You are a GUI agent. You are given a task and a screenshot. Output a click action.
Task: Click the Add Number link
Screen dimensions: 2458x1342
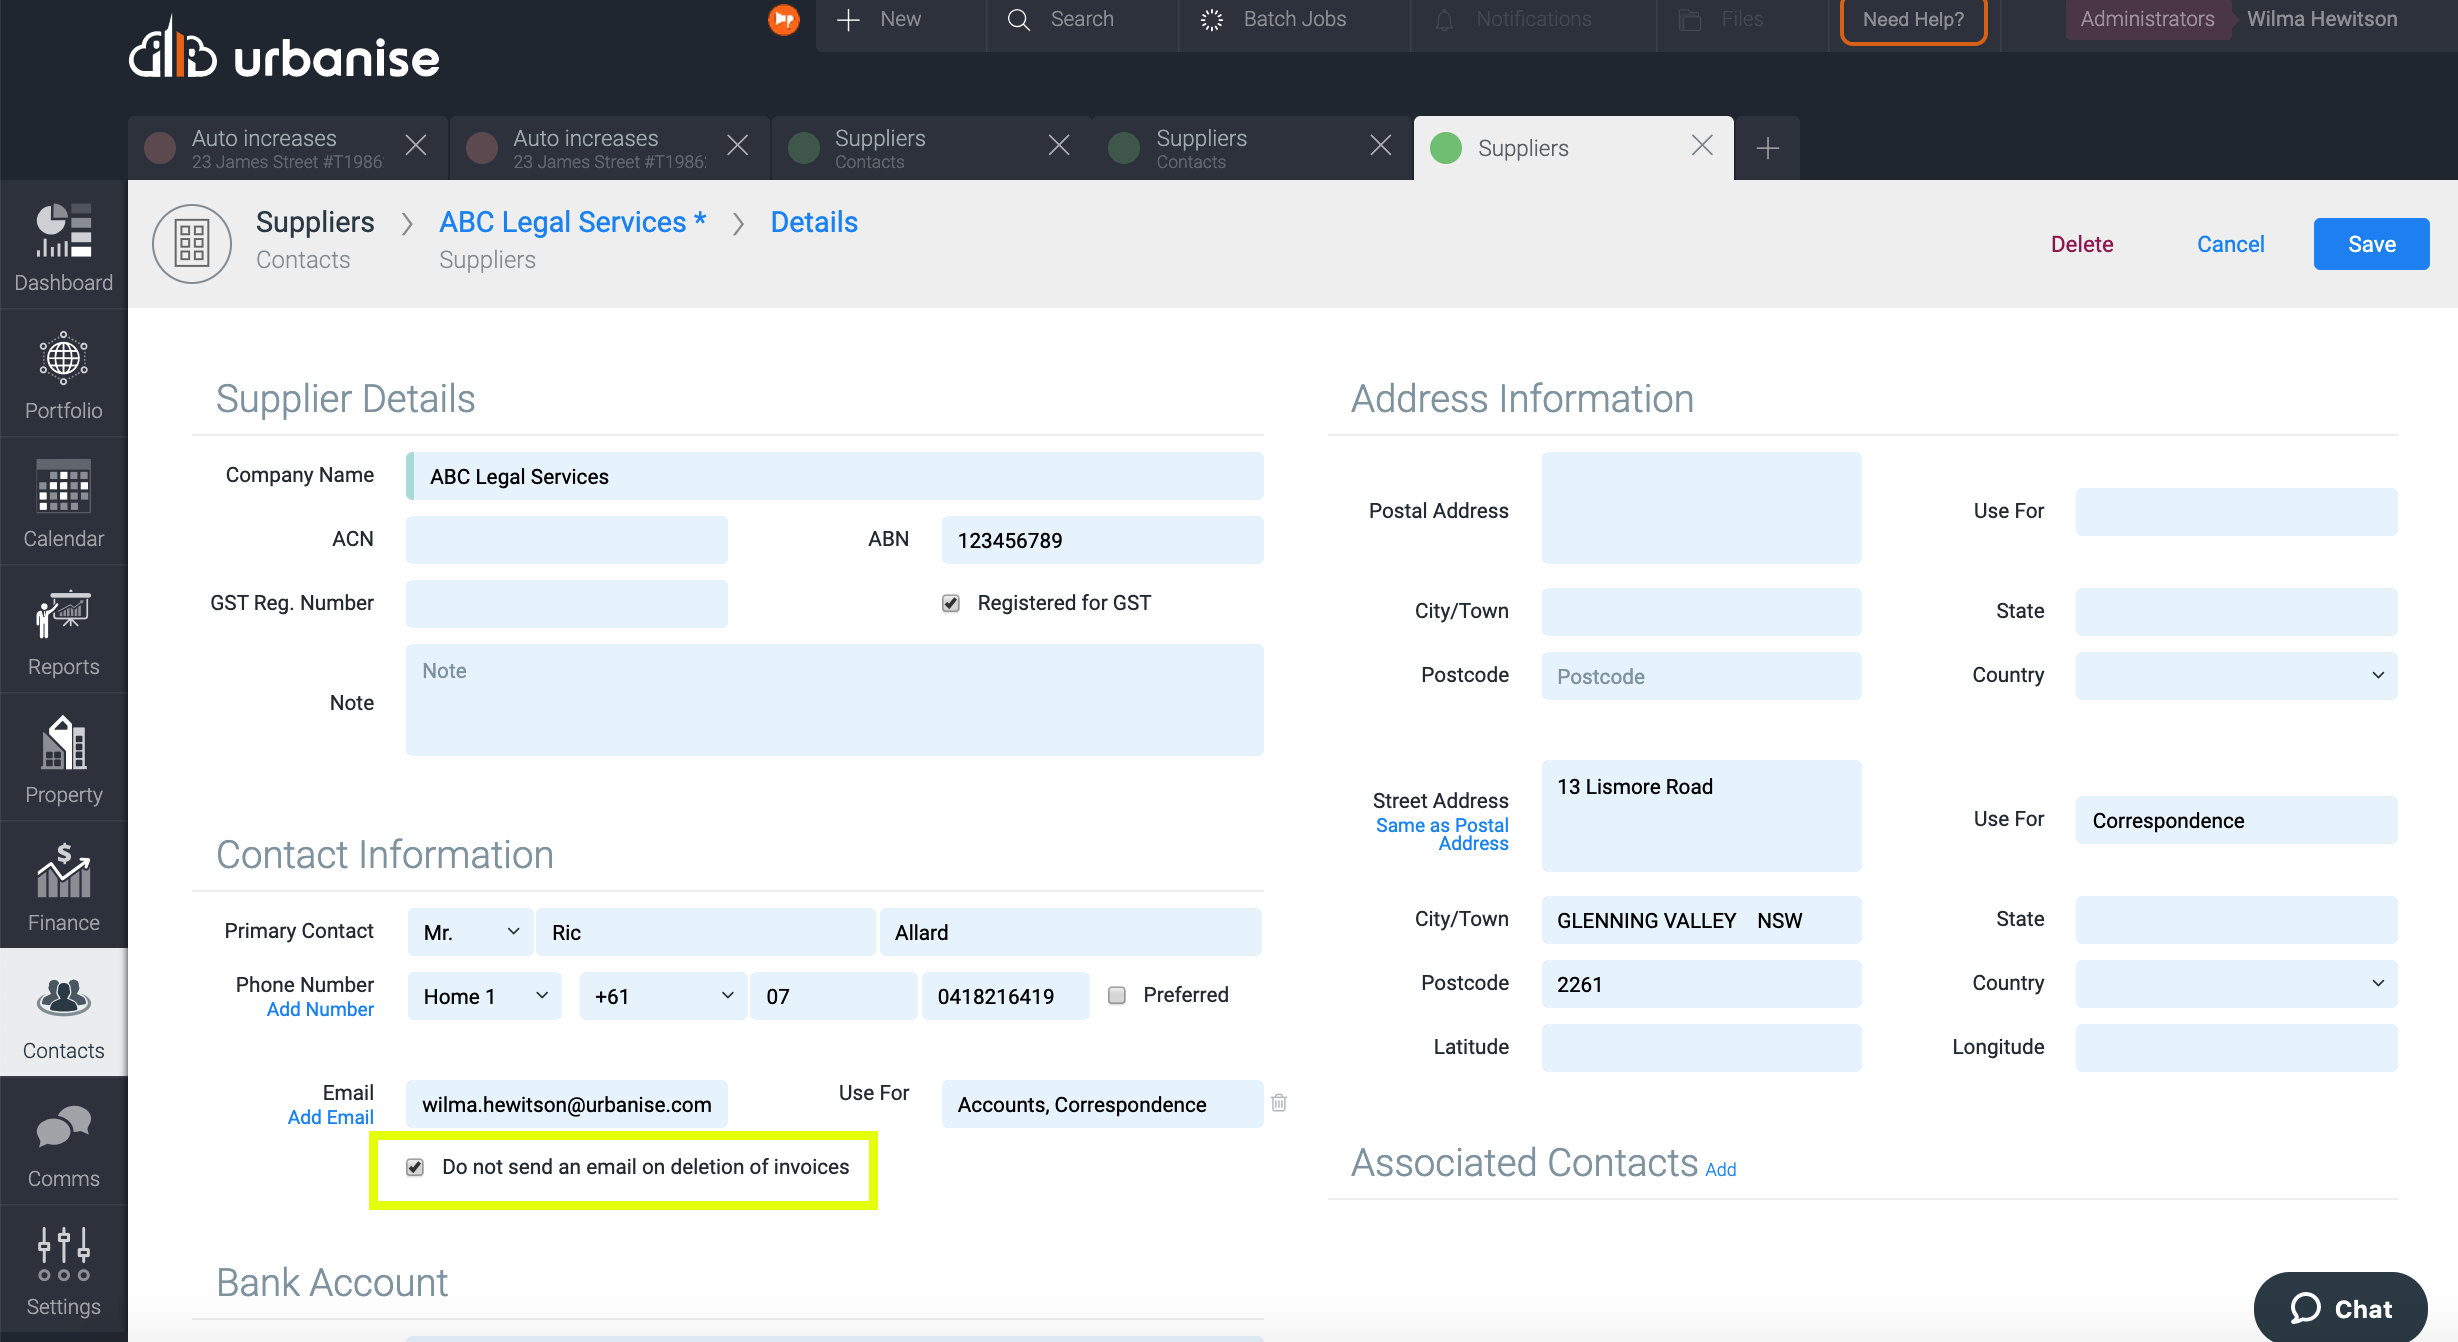pyautogui.click(x=320, y=1009)
